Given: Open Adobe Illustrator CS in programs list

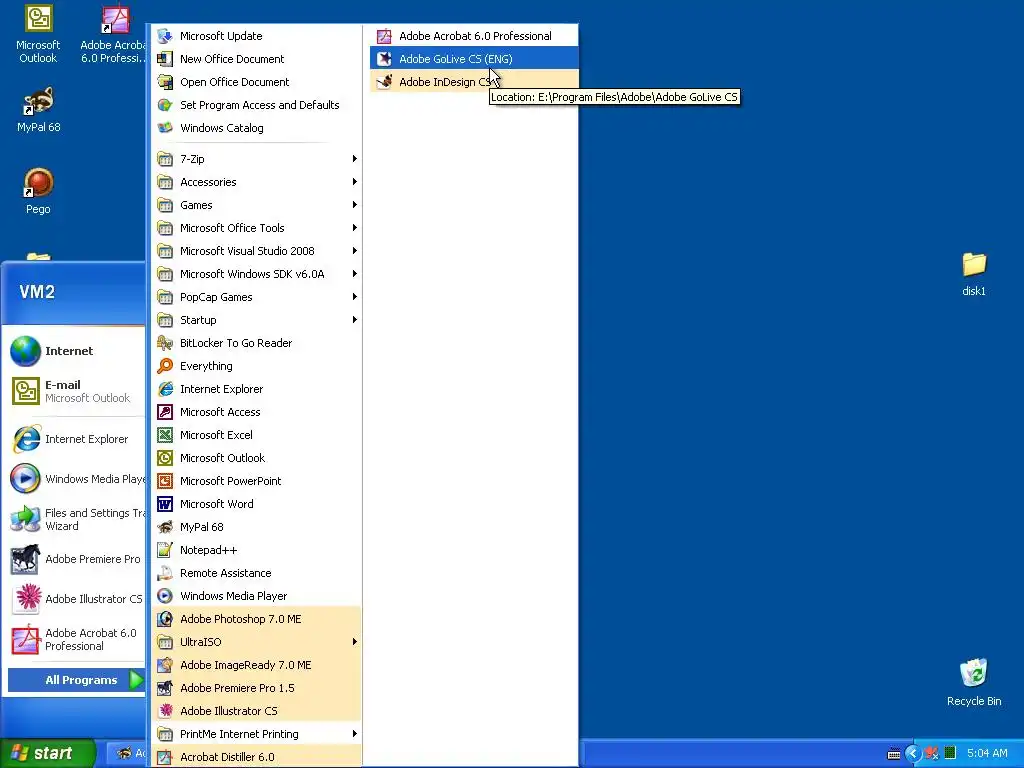Looking at the screenshot, I should pos(257,711).
